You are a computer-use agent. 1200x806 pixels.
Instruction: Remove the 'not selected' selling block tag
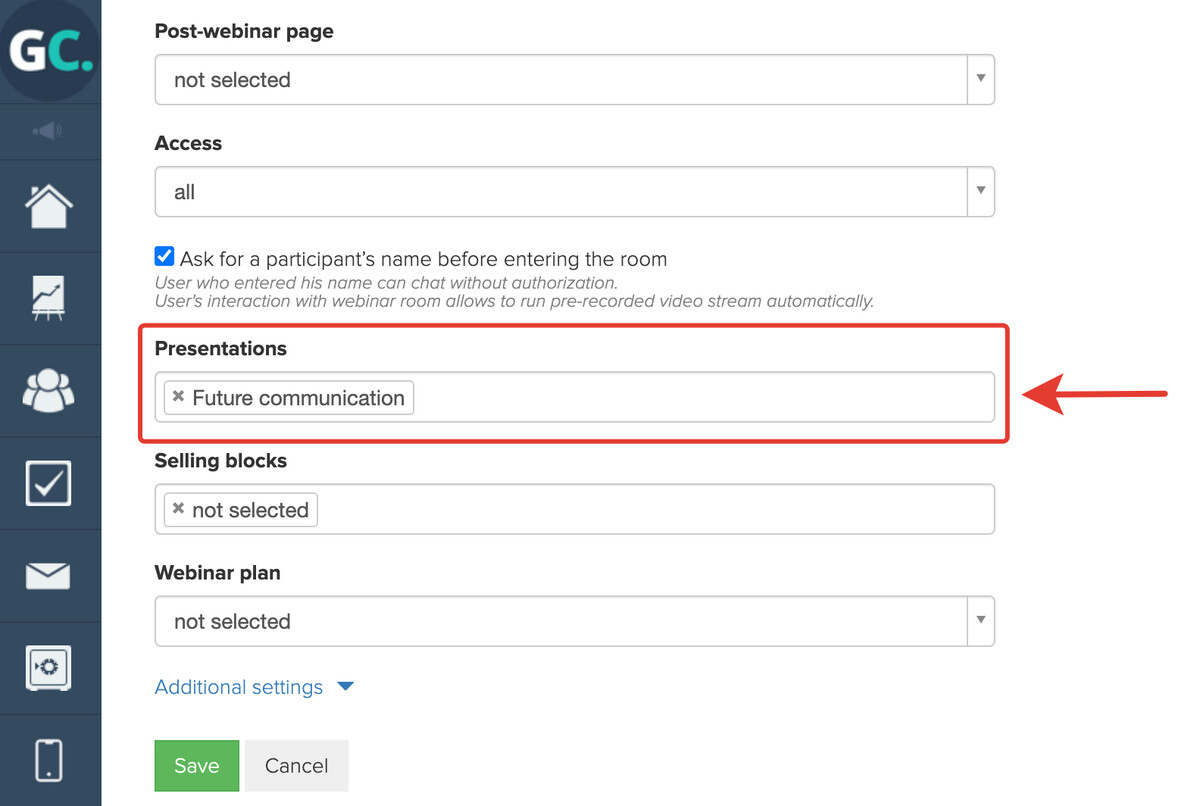point(178,509)
